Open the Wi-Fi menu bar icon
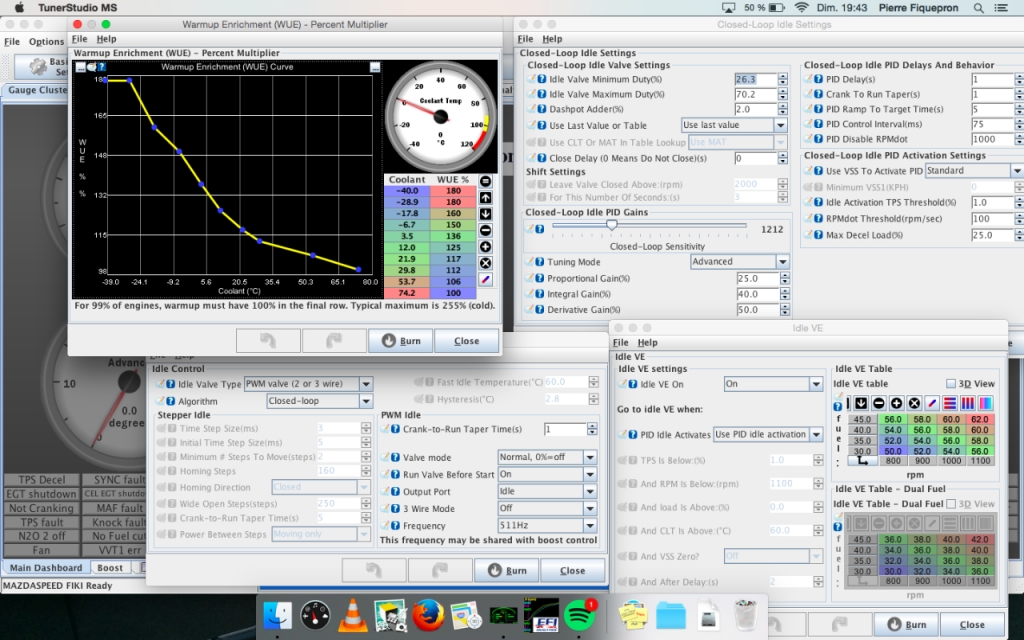Image resolution: width=1024 pixels, height=640 pixels. [801, 8]
